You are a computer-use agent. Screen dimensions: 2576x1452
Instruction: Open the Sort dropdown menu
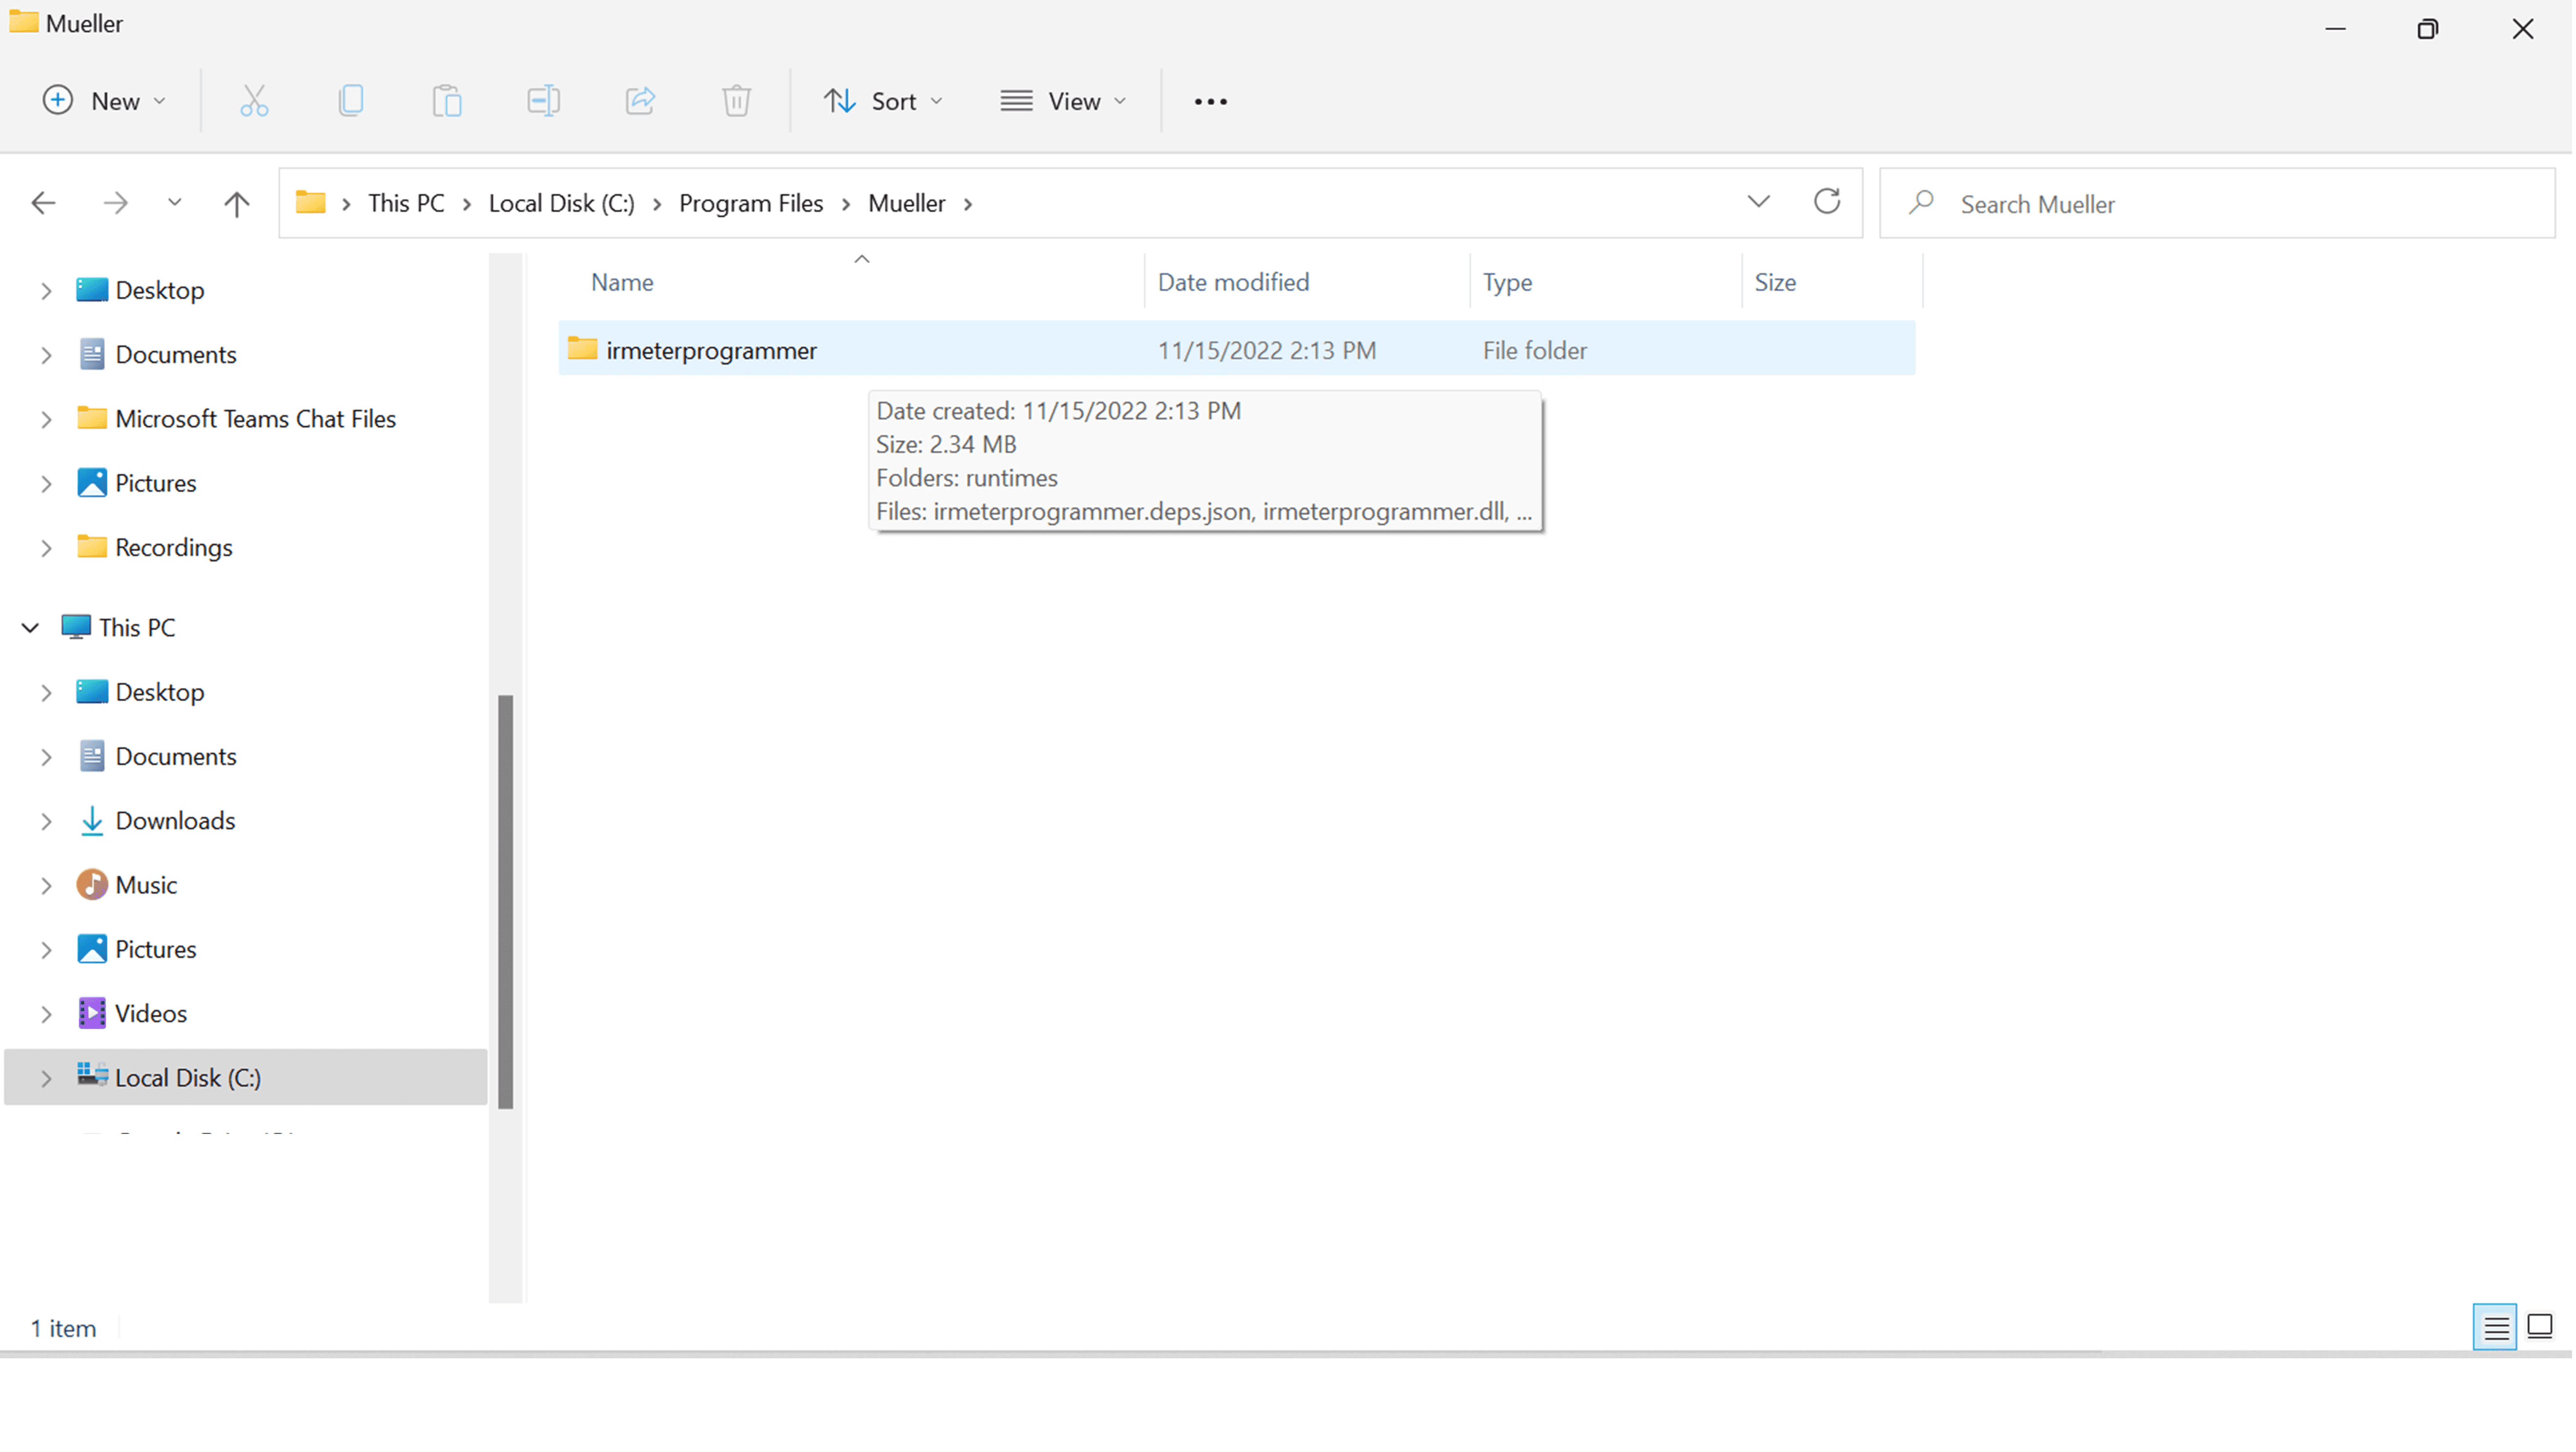click(x=884, y=101)
